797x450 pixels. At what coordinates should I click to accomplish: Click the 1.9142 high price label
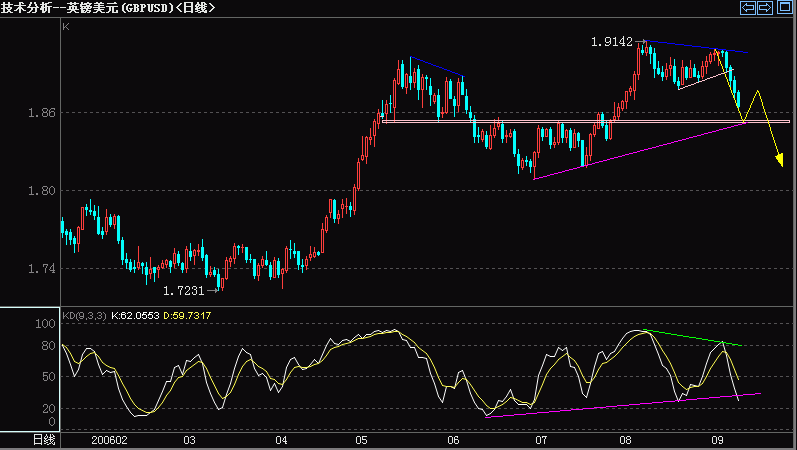(x=611, y=42)
